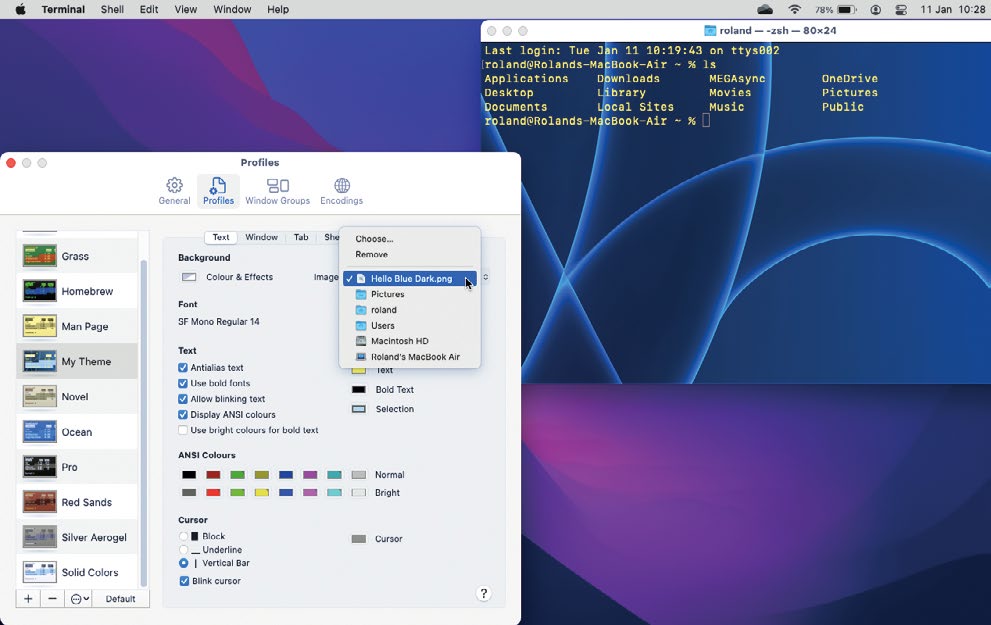Screen dimensions: 991x625
Task: Choose the Underline cursor radio button
Action: (183, 550)
